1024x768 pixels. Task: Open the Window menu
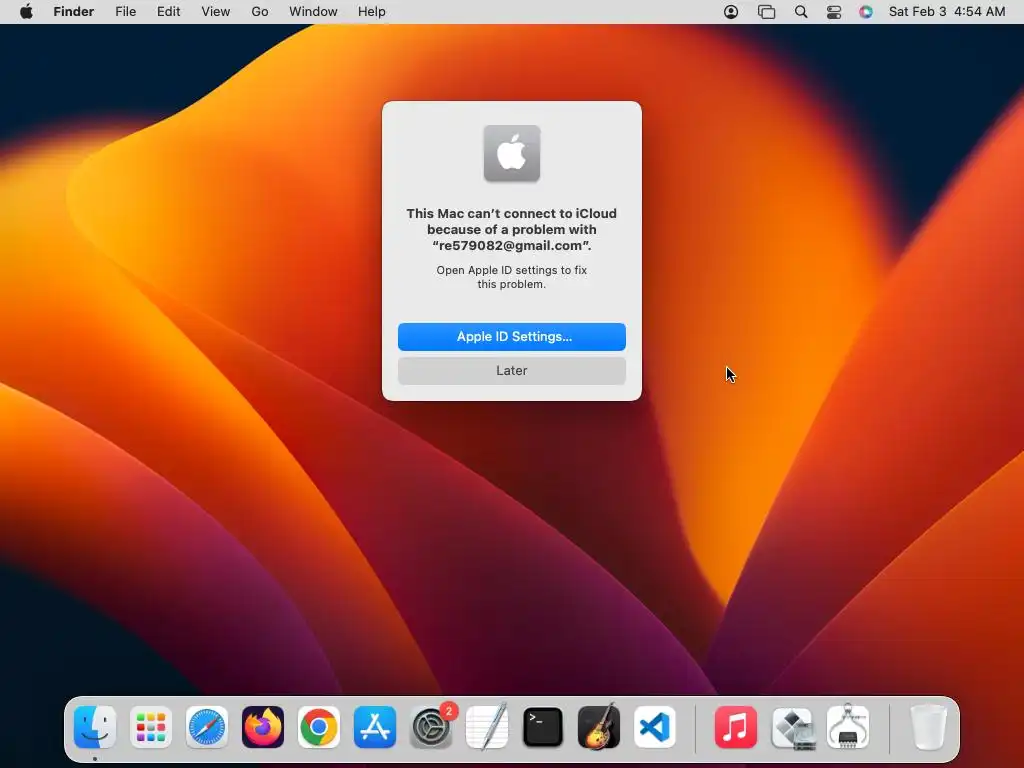313,12
